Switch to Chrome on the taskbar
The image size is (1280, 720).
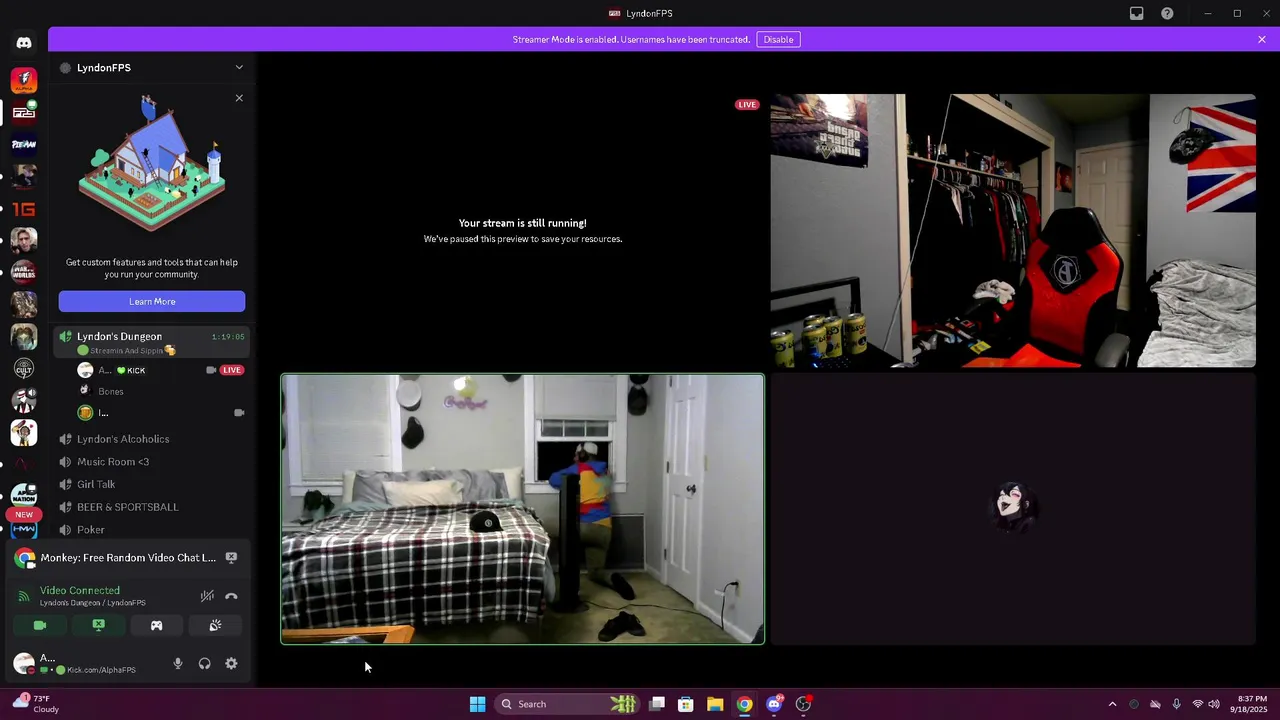tap(744, 704)
